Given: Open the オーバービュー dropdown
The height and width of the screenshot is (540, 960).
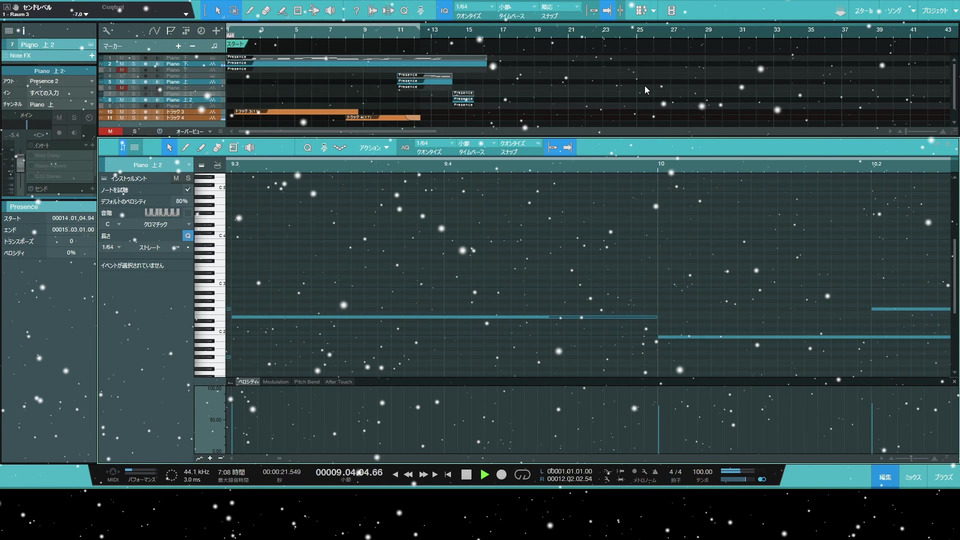Looking at the screenshot, I should pos(193,131).
